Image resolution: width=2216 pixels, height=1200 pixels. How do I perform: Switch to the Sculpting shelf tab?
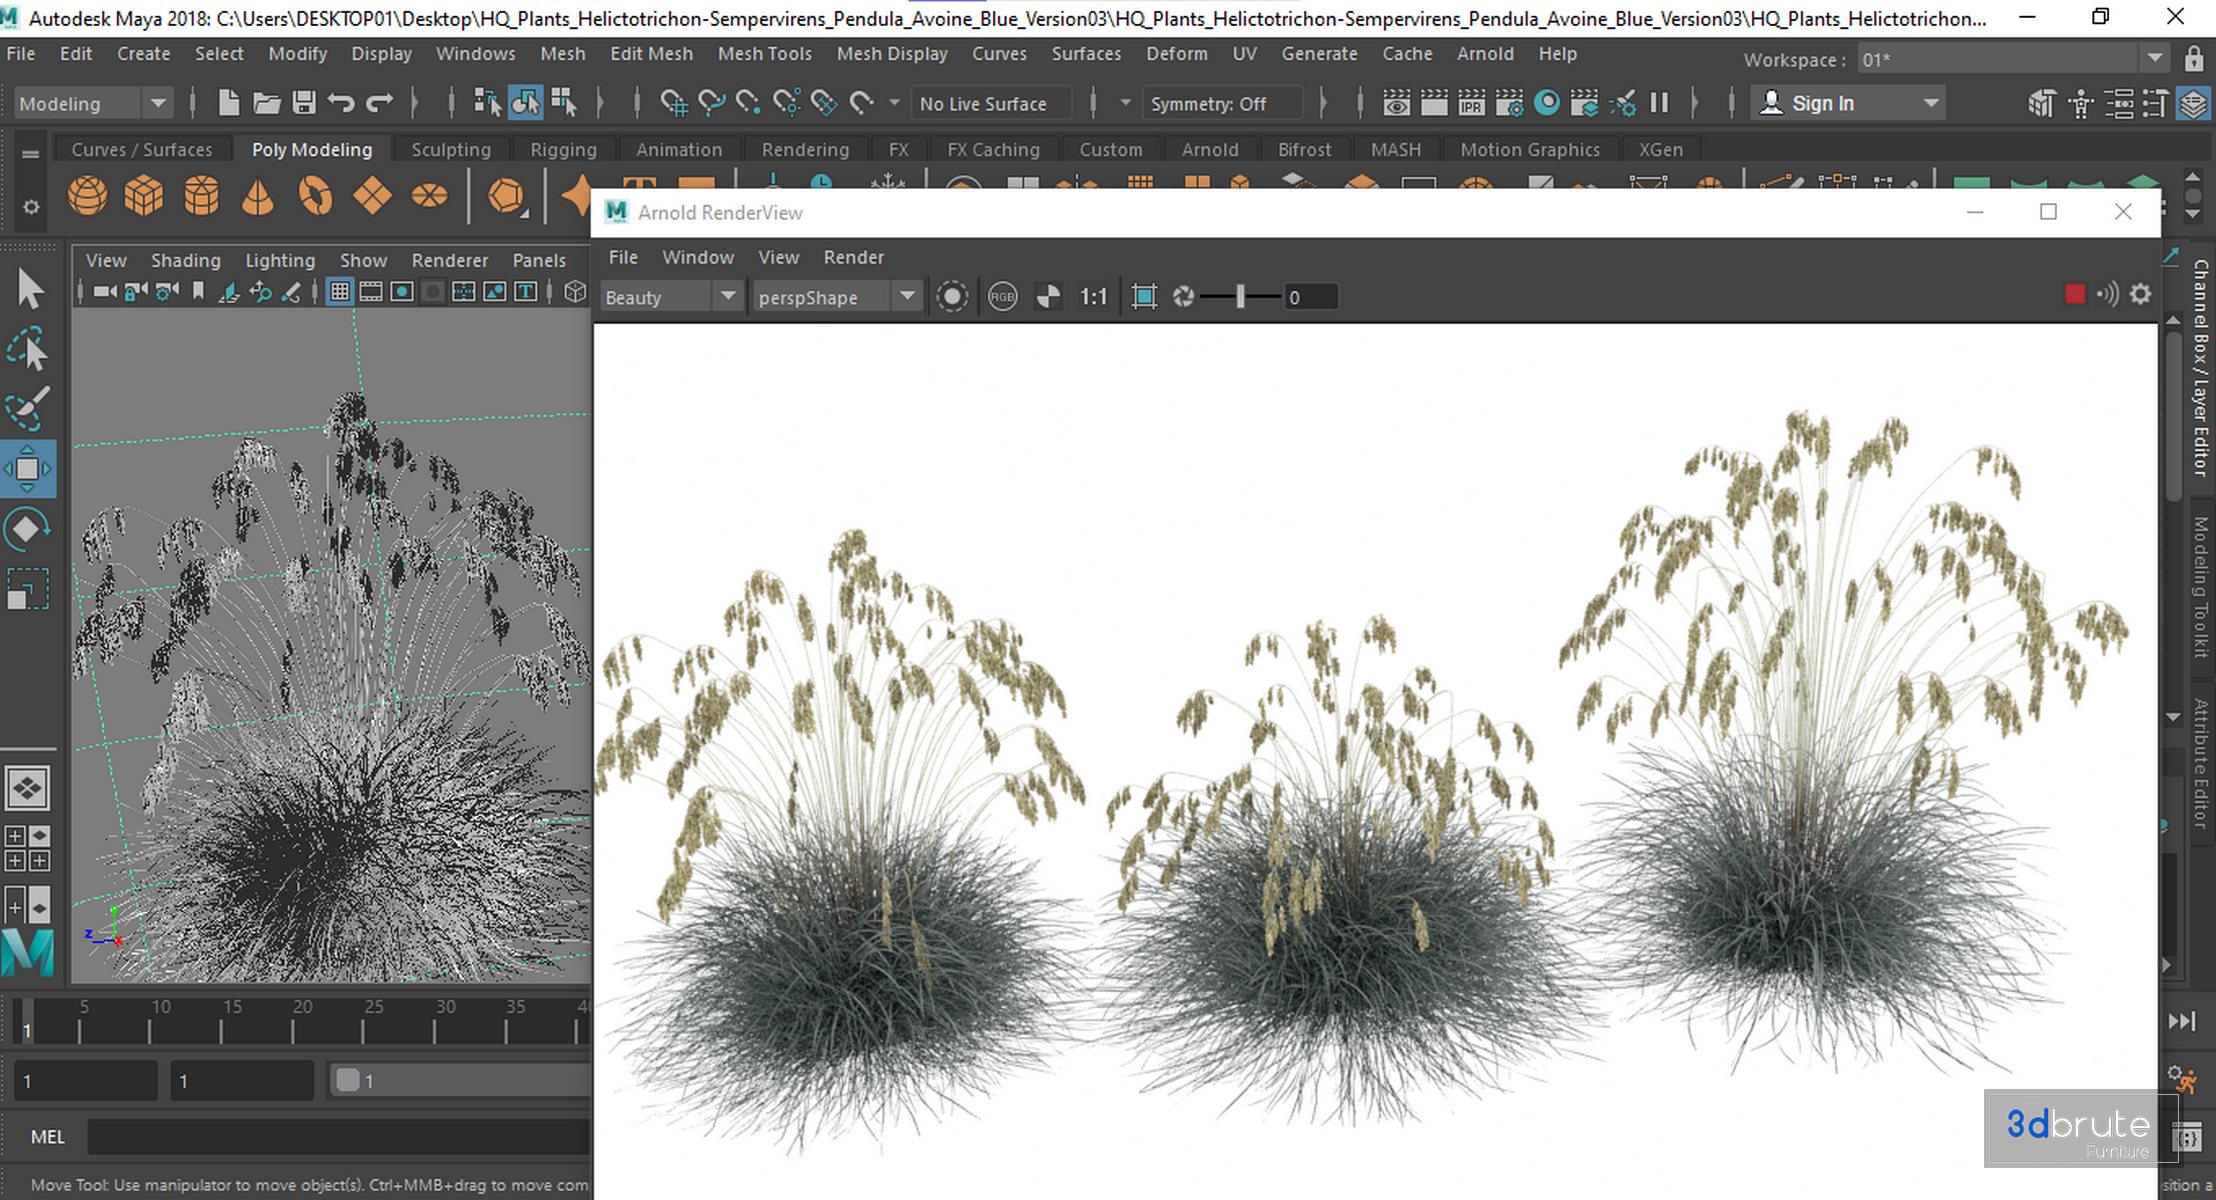pyautogui.click(x=451, y=149)
